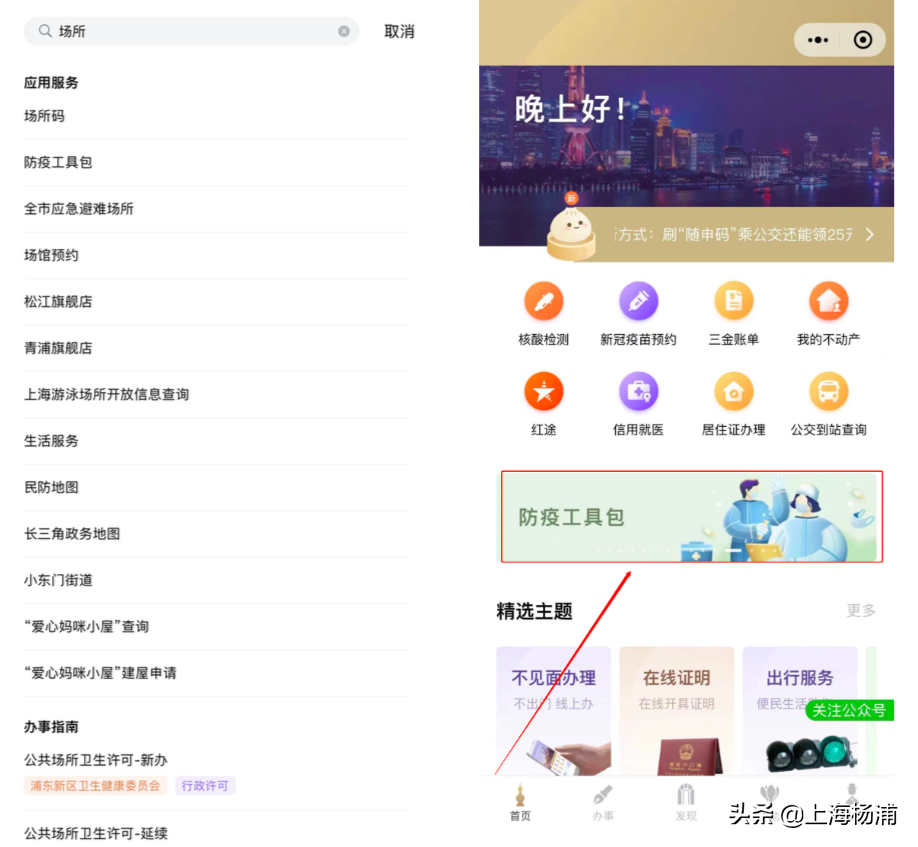918x847 pixels.
Task: Tap the circular capsule exit icon
Action: point(862,40)
